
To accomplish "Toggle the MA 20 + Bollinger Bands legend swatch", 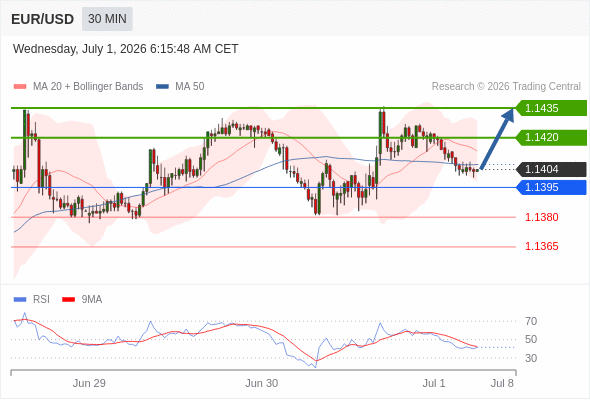I will tap(20, 87).
